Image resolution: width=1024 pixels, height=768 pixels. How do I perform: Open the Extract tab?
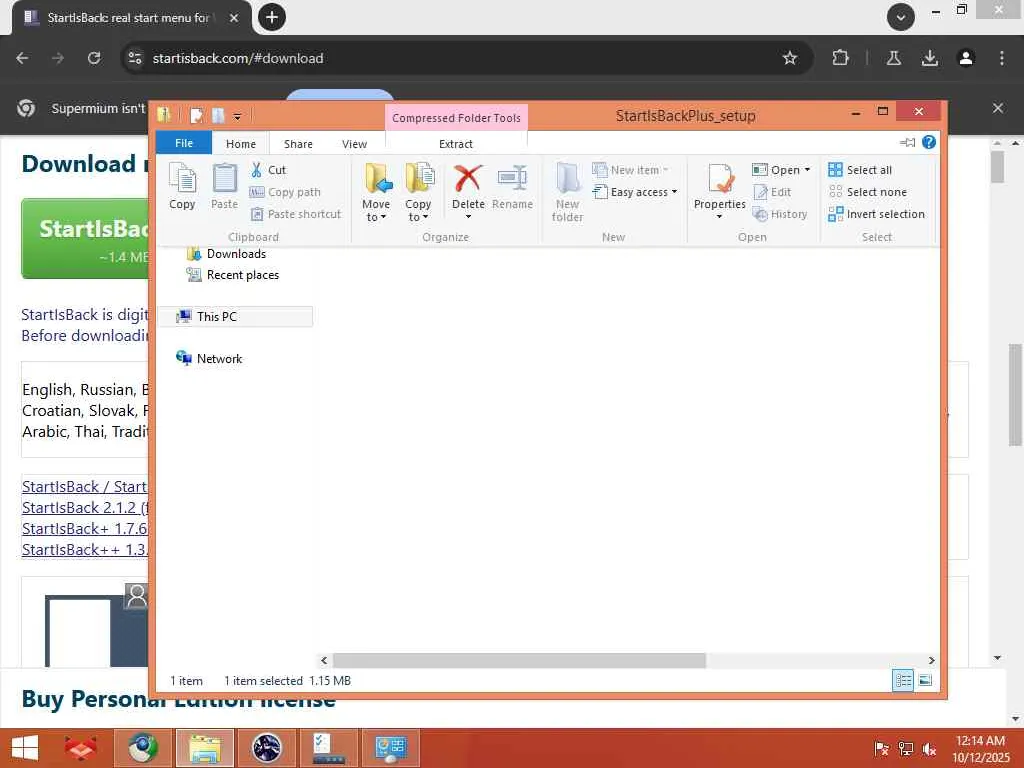(456, 144)
